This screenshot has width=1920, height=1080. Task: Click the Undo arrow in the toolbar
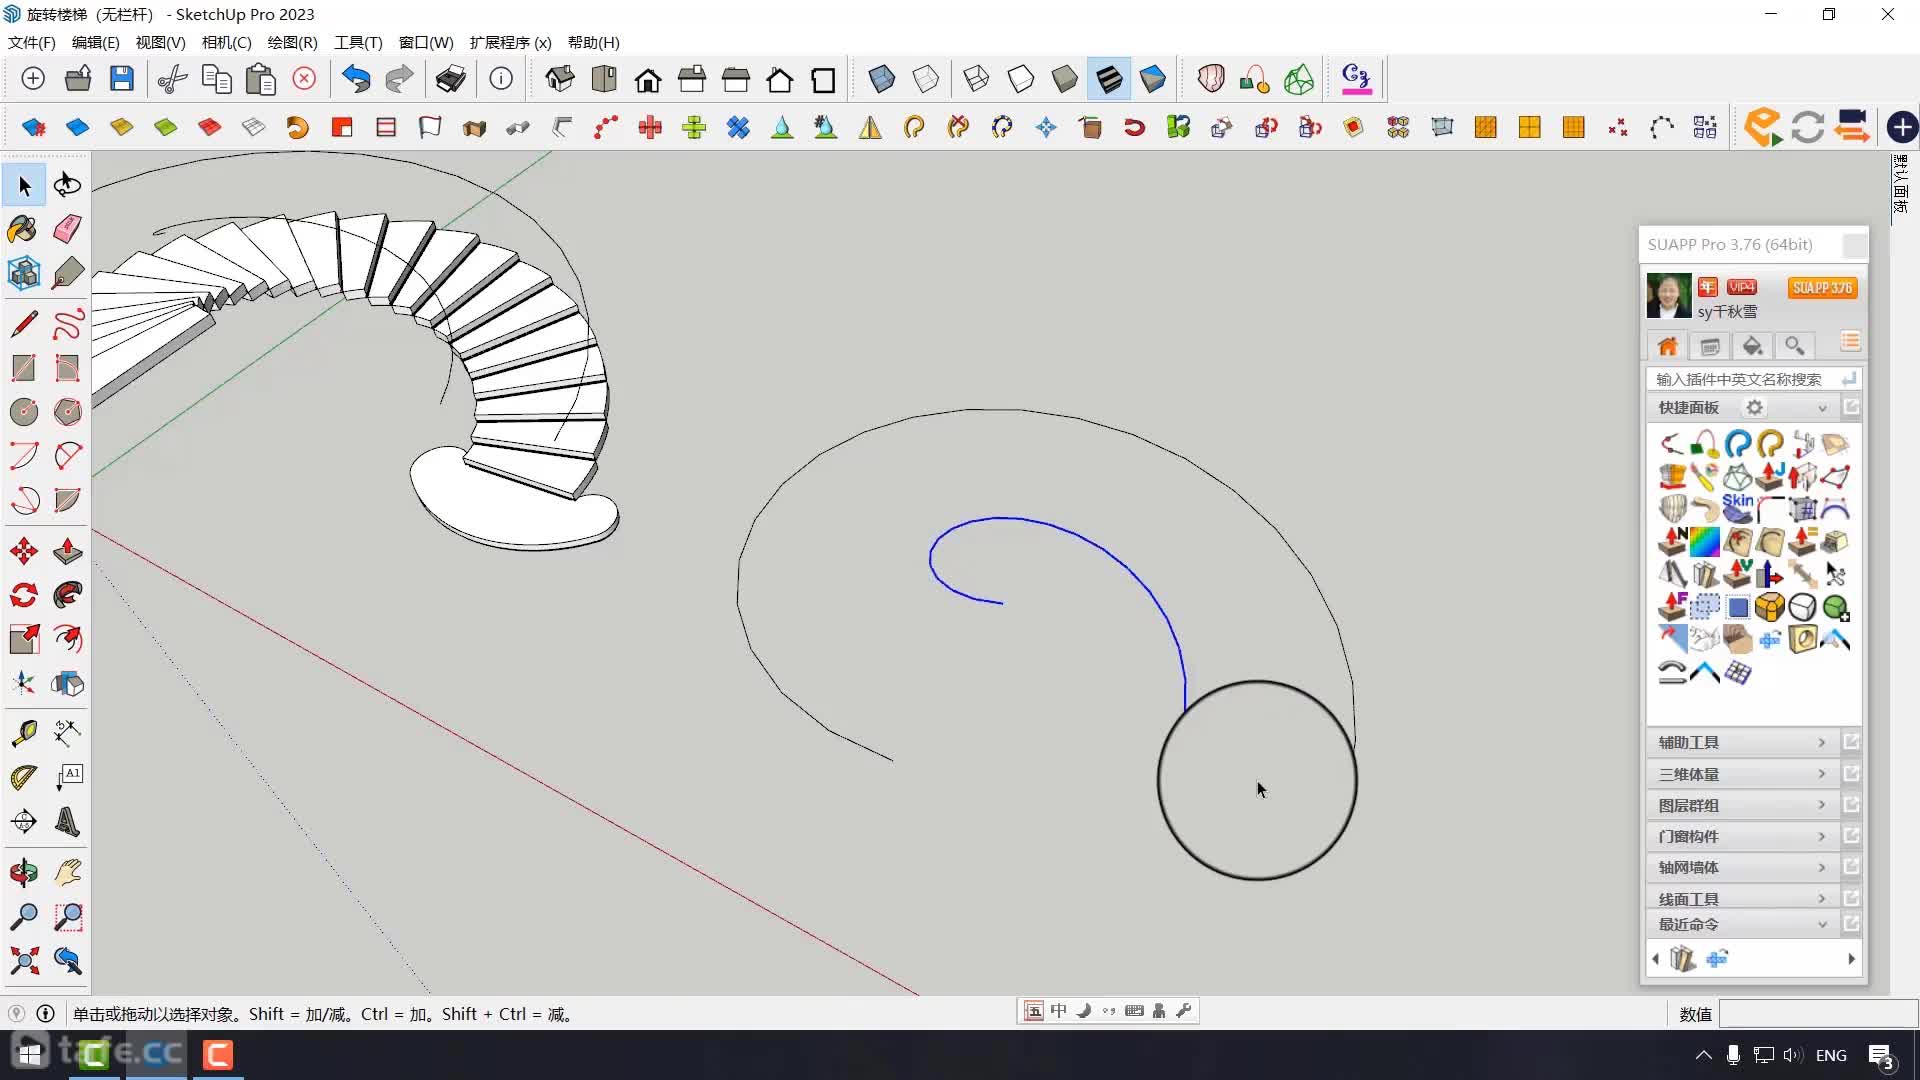point(355,79)
